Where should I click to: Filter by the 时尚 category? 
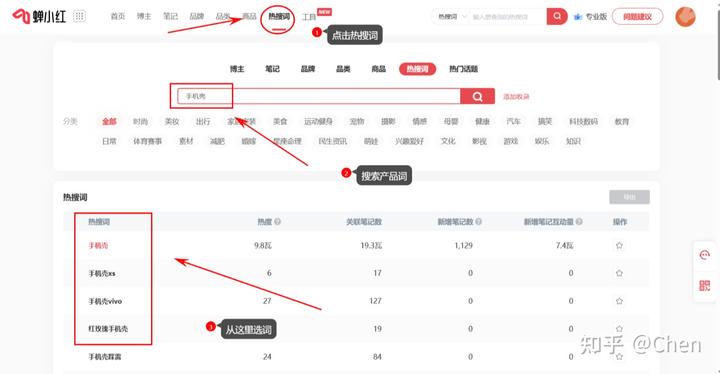(x=141, y=122)
